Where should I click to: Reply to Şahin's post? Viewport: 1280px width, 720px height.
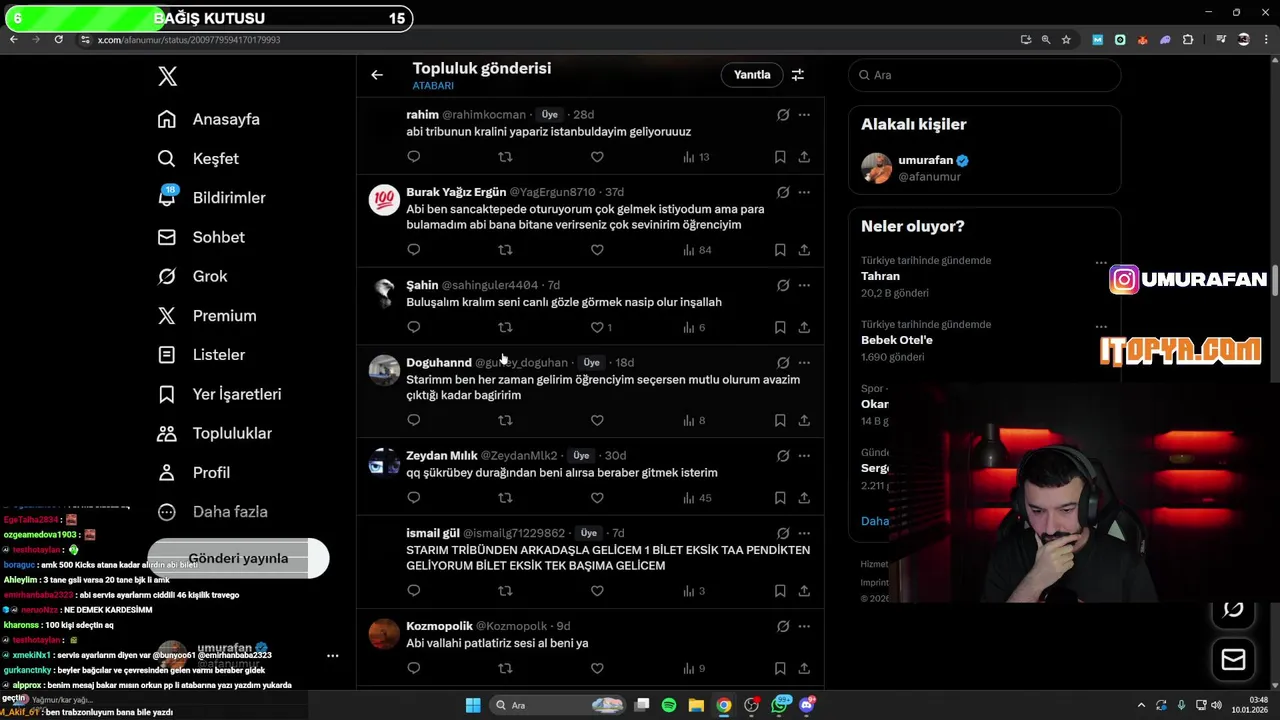tap(414, 327)
